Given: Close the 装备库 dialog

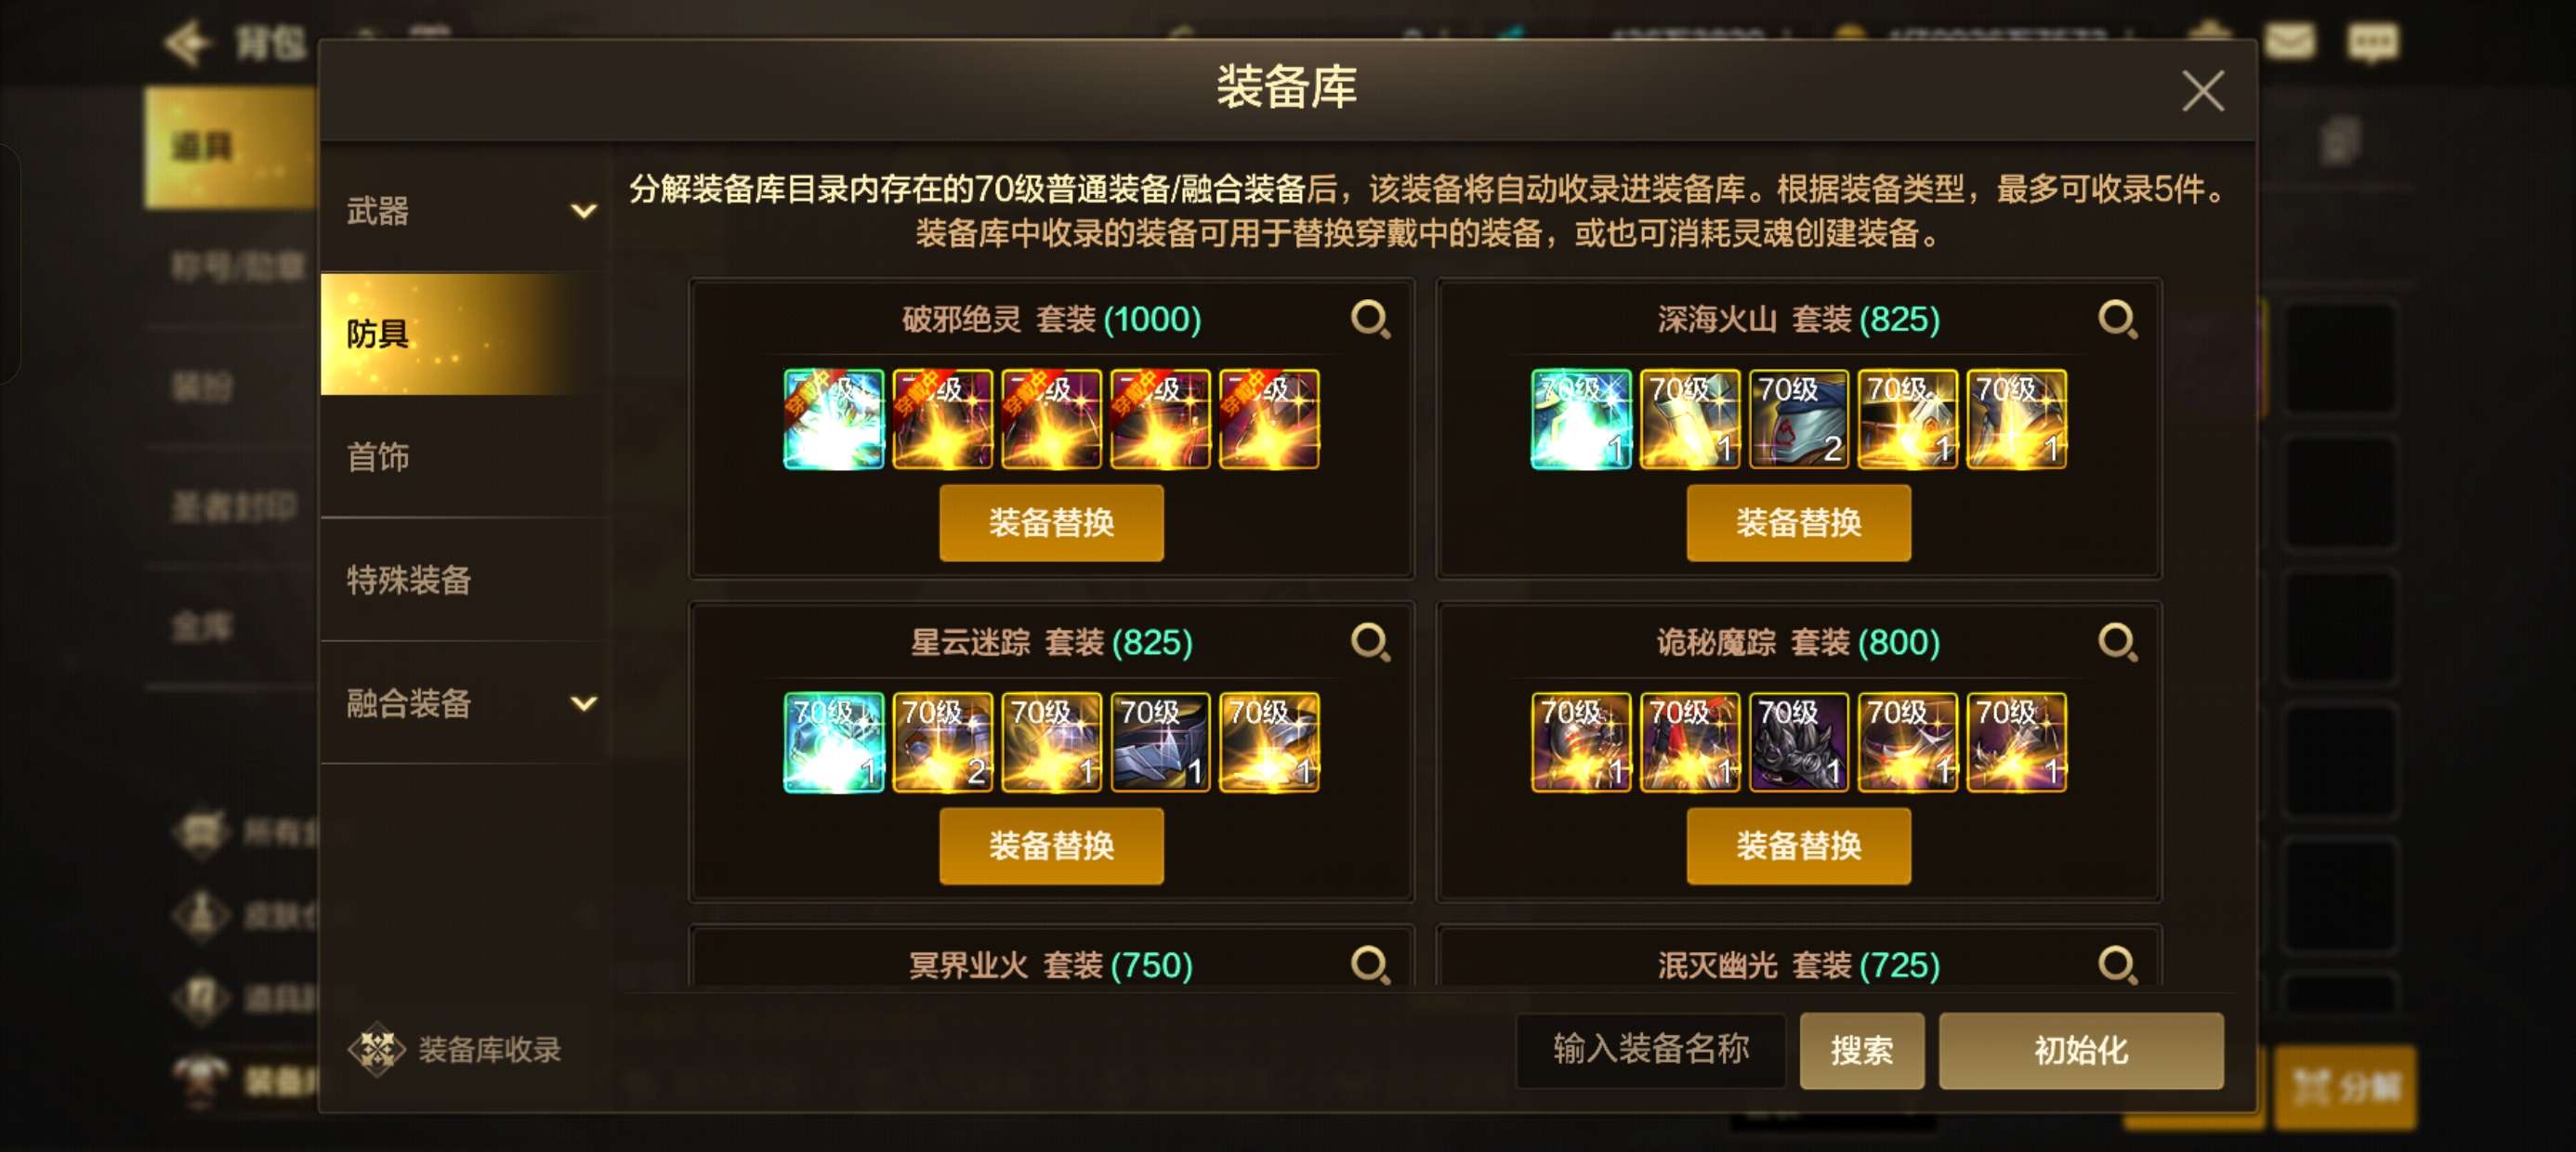Looking at the screenshot, I should pos(2202,91).
